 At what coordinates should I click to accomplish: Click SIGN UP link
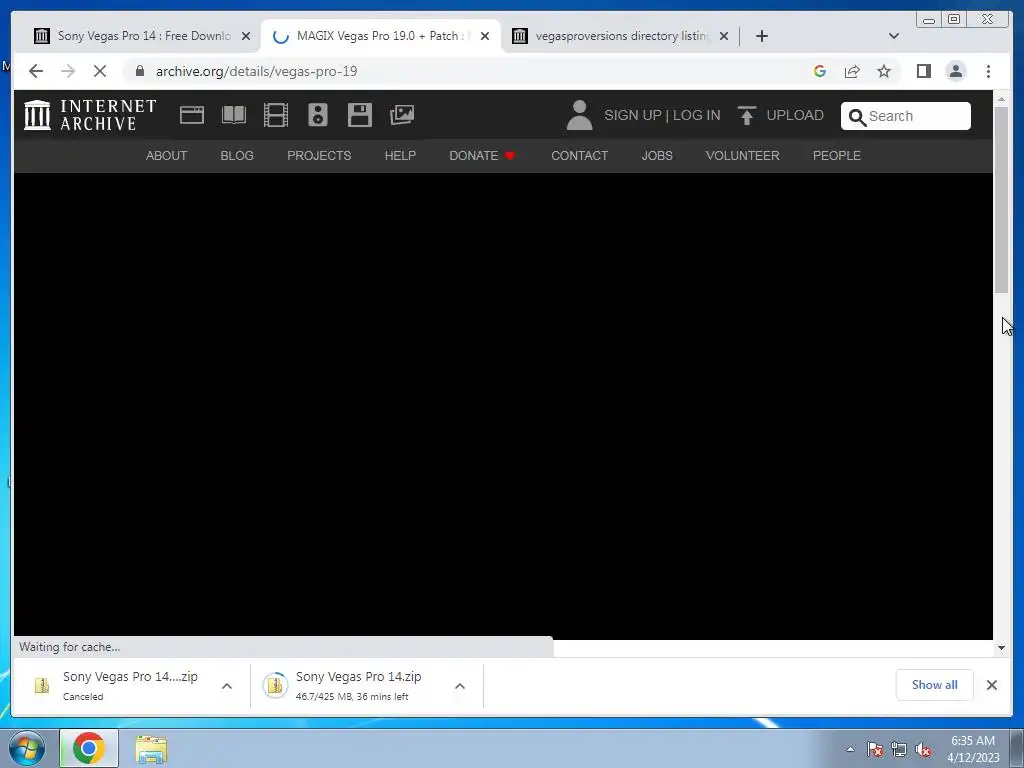[633, 115]
